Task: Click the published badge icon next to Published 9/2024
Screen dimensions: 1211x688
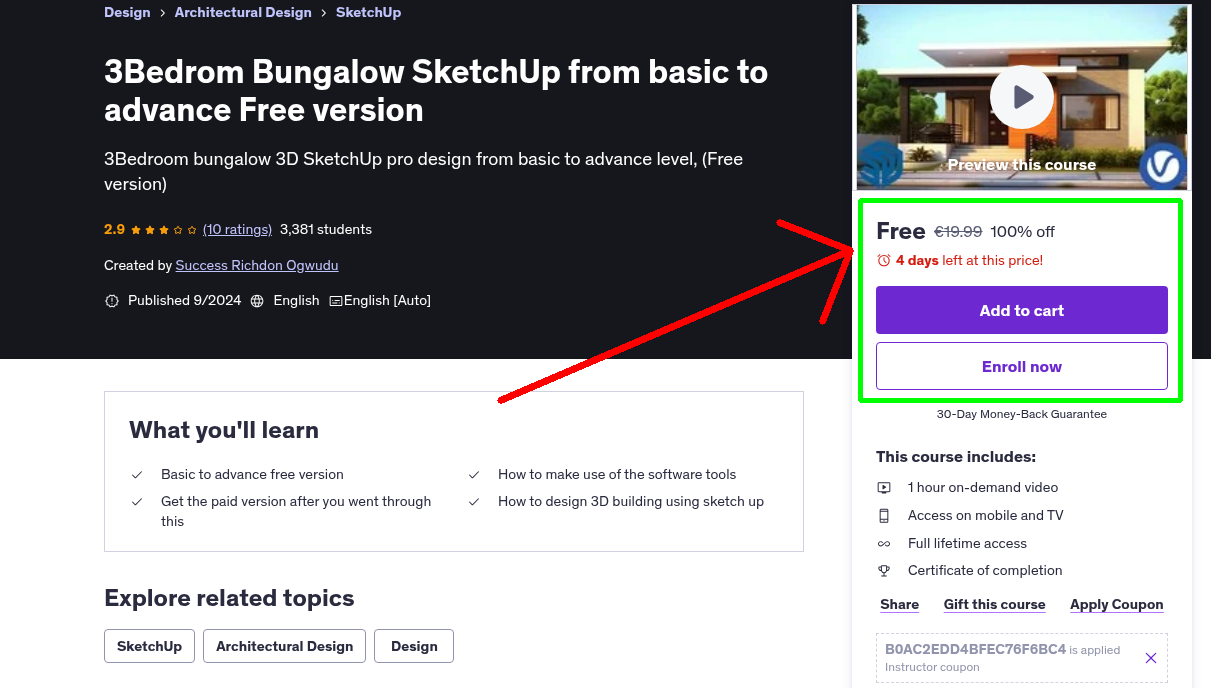Action: pos(112,301)
